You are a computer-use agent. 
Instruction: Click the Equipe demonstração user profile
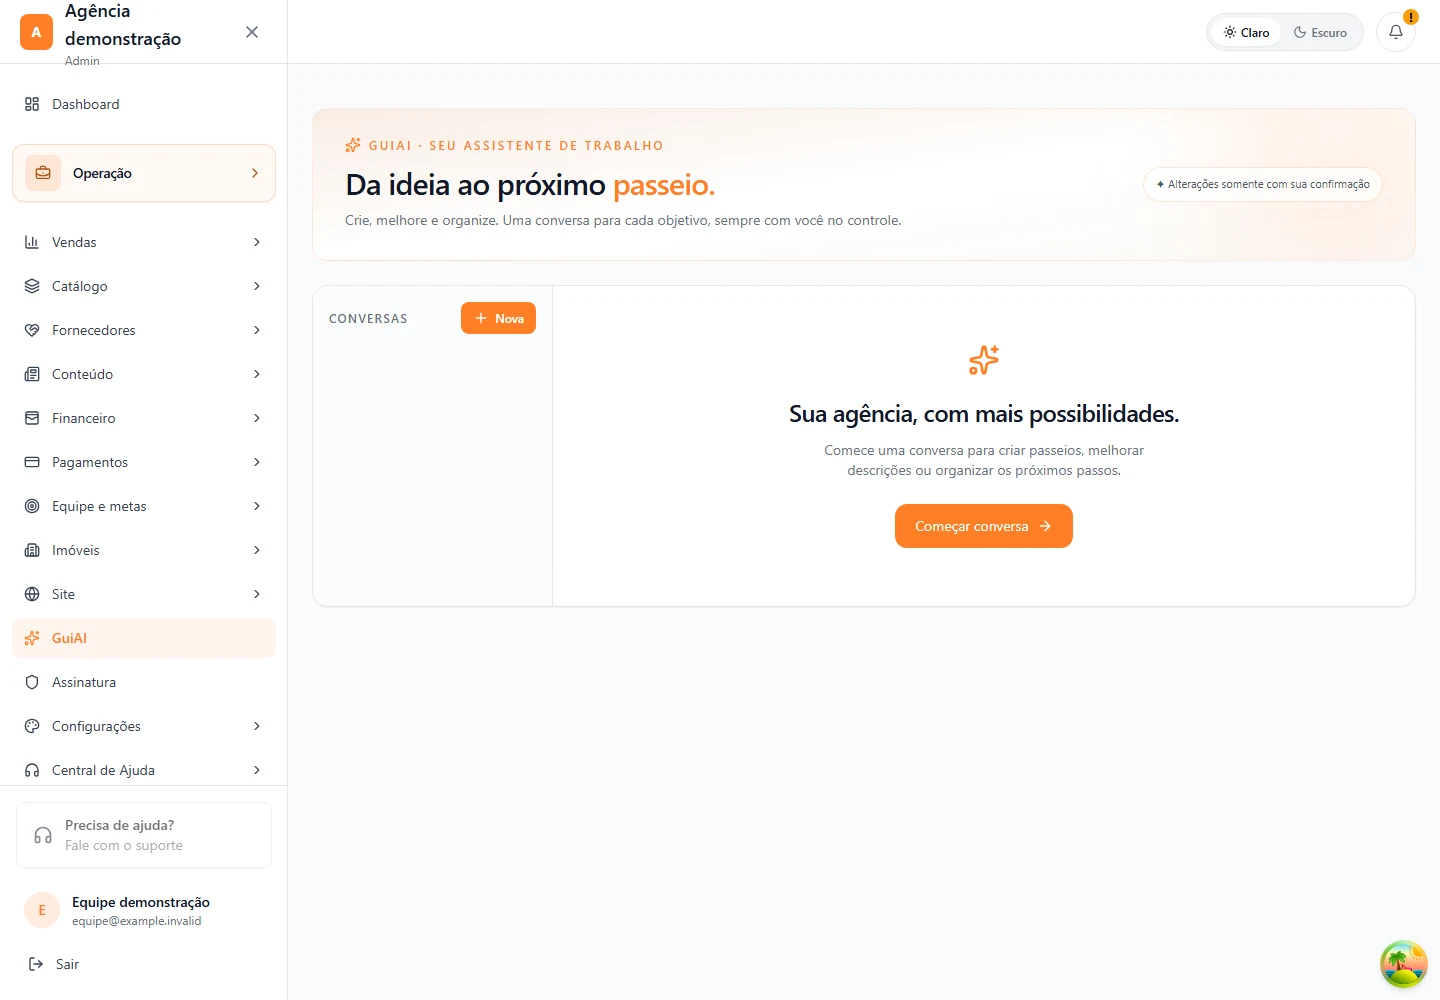pos(144,910)
